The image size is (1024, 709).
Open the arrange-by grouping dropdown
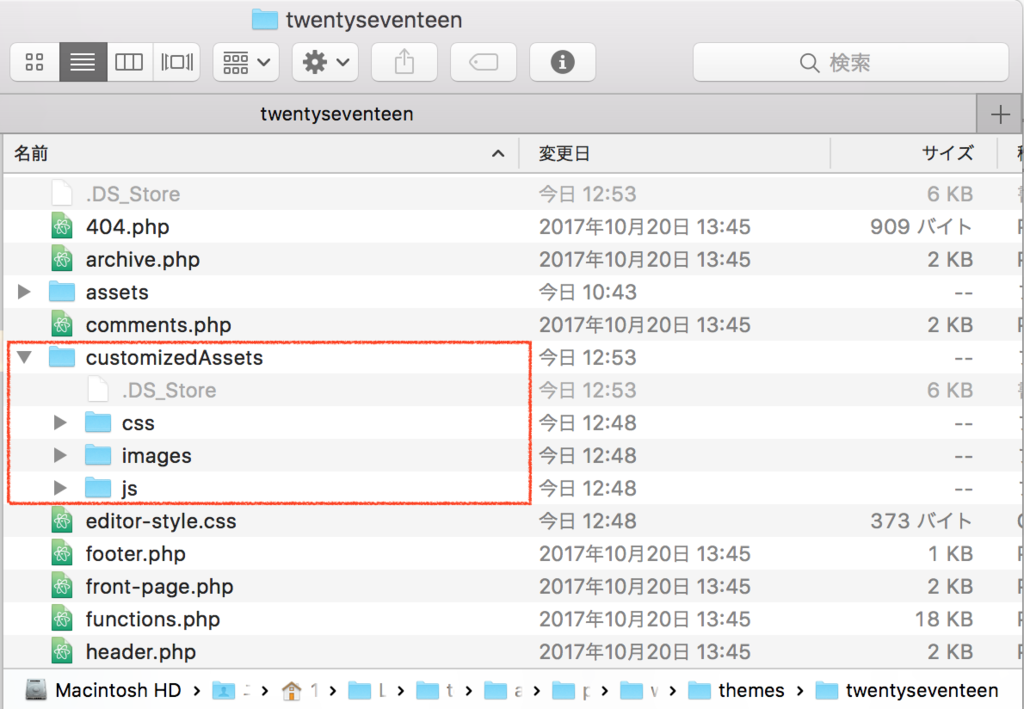[246, 63]
